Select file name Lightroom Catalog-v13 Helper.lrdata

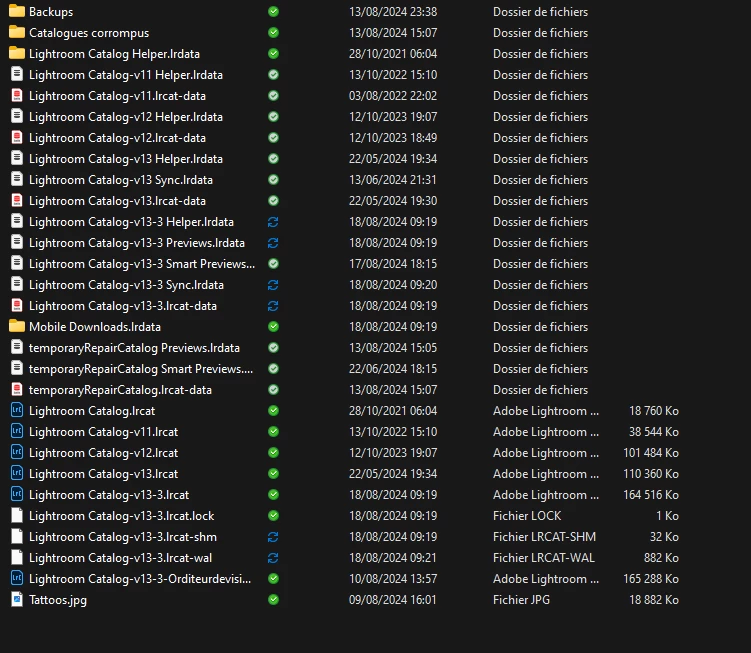(126, 159)
